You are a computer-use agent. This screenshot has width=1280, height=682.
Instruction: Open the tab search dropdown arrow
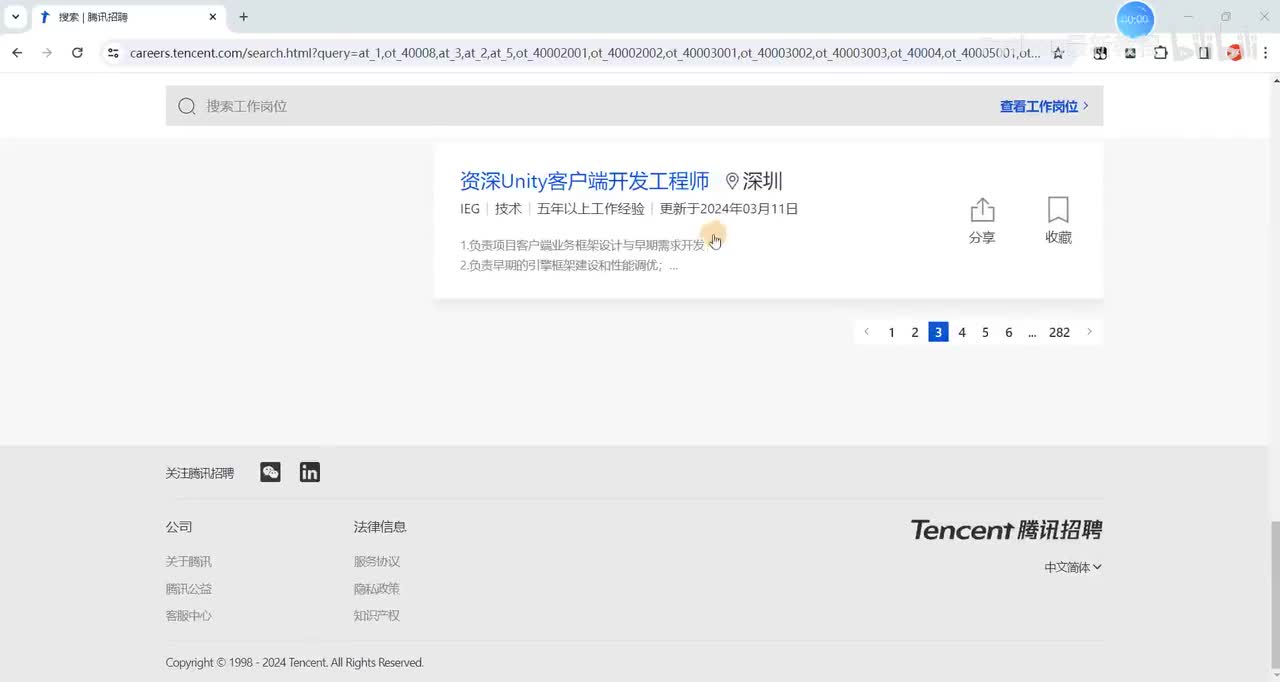click(15, 17)
